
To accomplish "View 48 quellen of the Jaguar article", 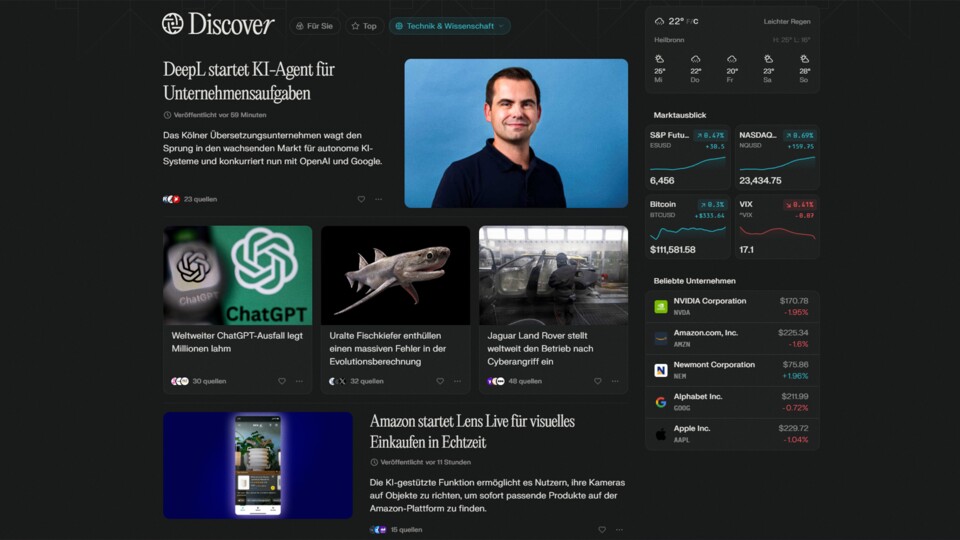I will pyautogui.click(x=514, y=381).
